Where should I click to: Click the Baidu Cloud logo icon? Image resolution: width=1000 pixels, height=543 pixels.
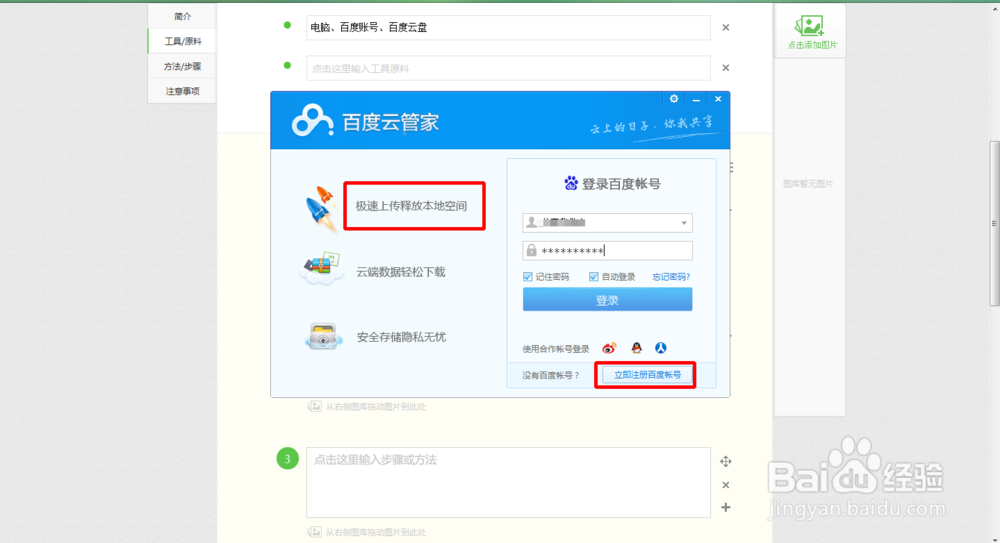pyautogui.click(x=312, y=120)
